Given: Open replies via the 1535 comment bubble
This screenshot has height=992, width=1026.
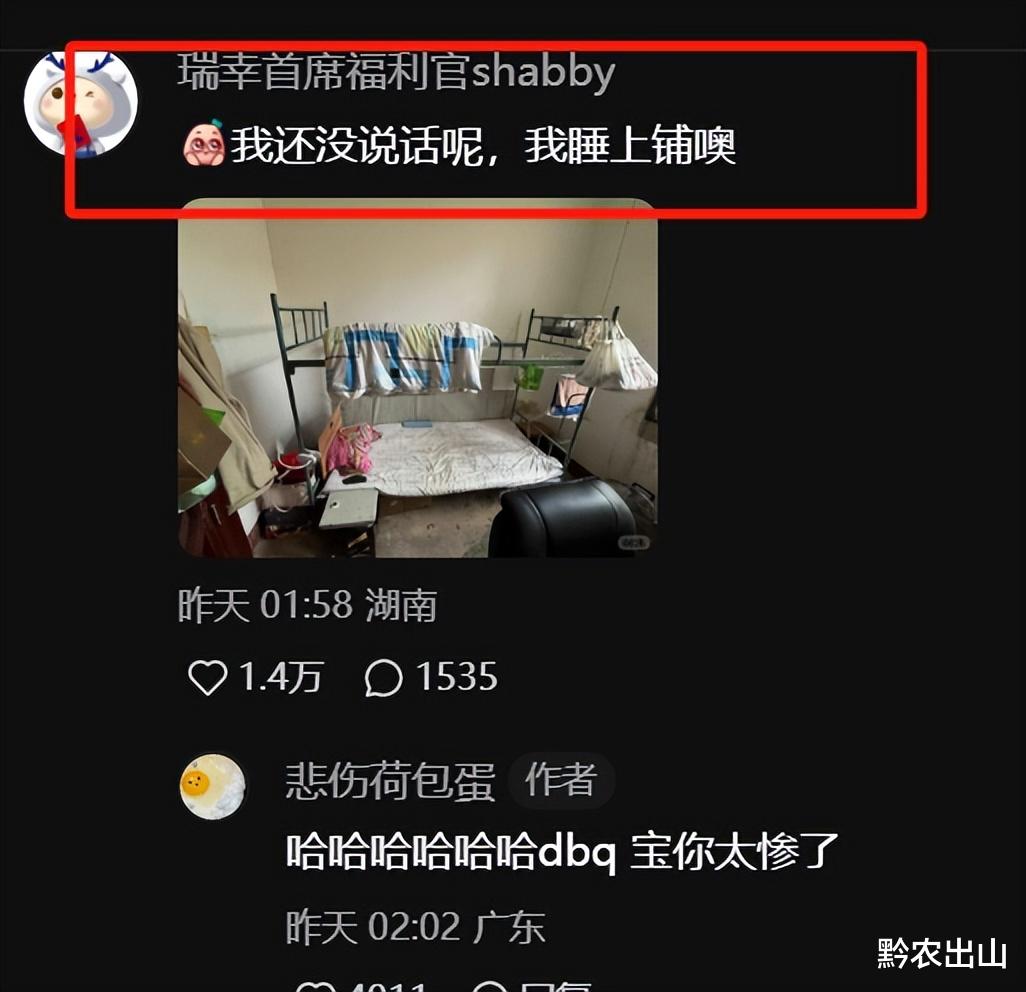Looking at the screenshot, I should click(x=383, y=677).
